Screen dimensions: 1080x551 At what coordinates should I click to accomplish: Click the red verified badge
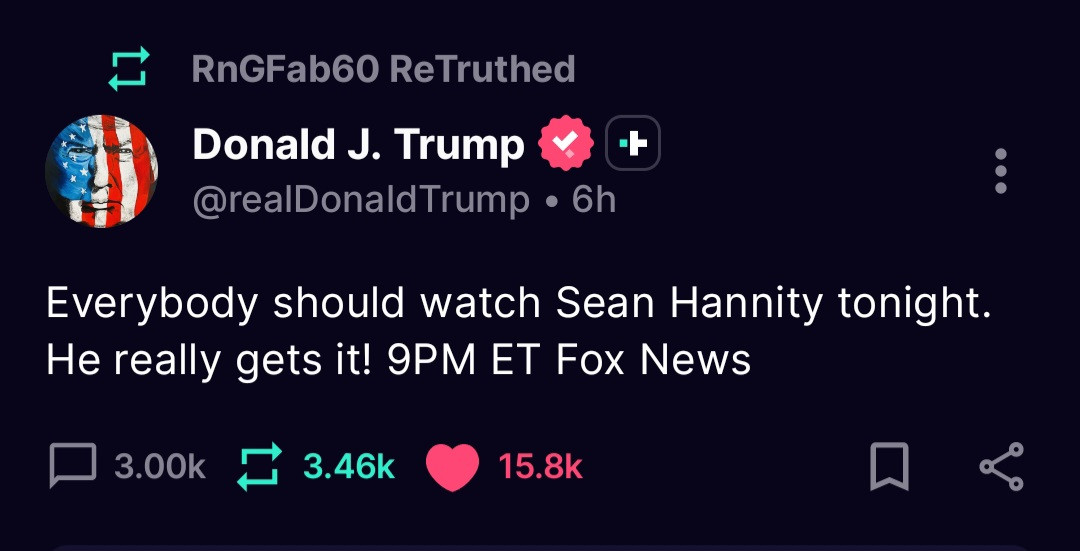click(565, 146)
